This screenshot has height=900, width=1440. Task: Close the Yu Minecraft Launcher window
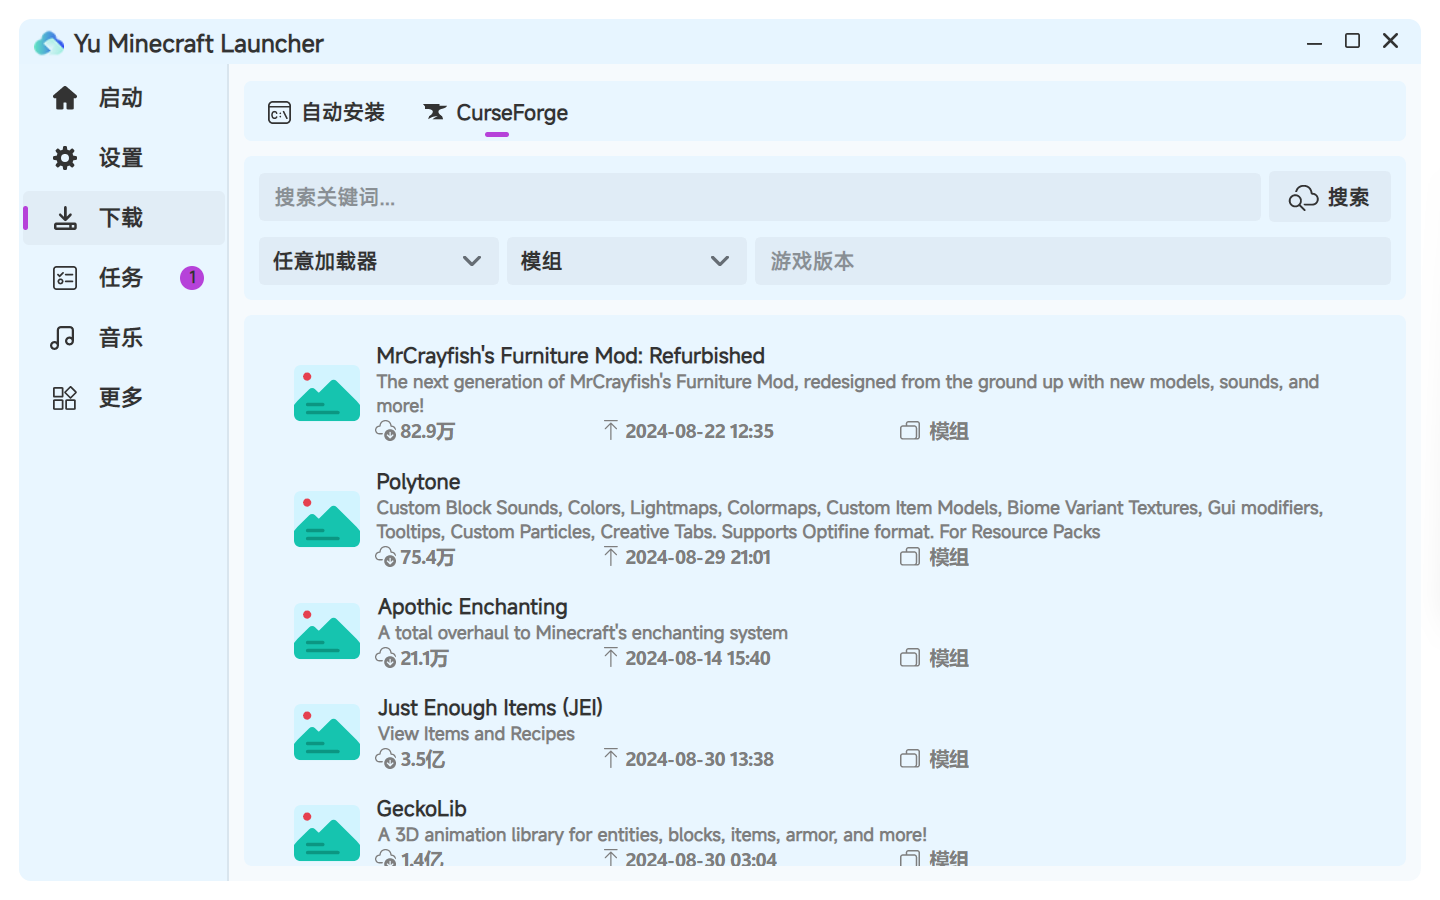(x=1390, y=41)
